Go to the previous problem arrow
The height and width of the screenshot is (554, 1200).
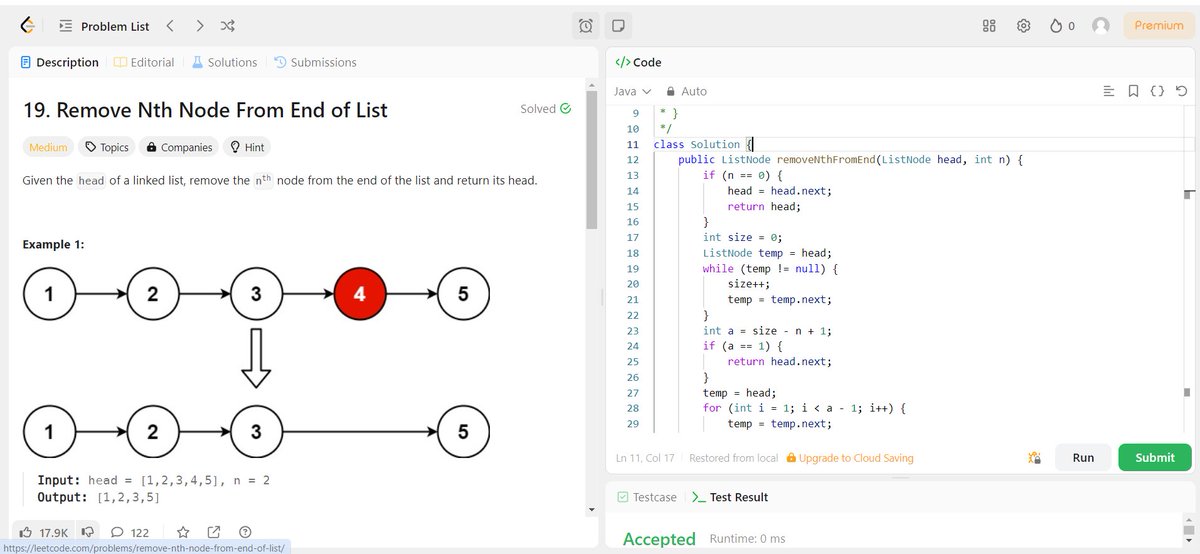pyautogui.click(x=170, y=26)
